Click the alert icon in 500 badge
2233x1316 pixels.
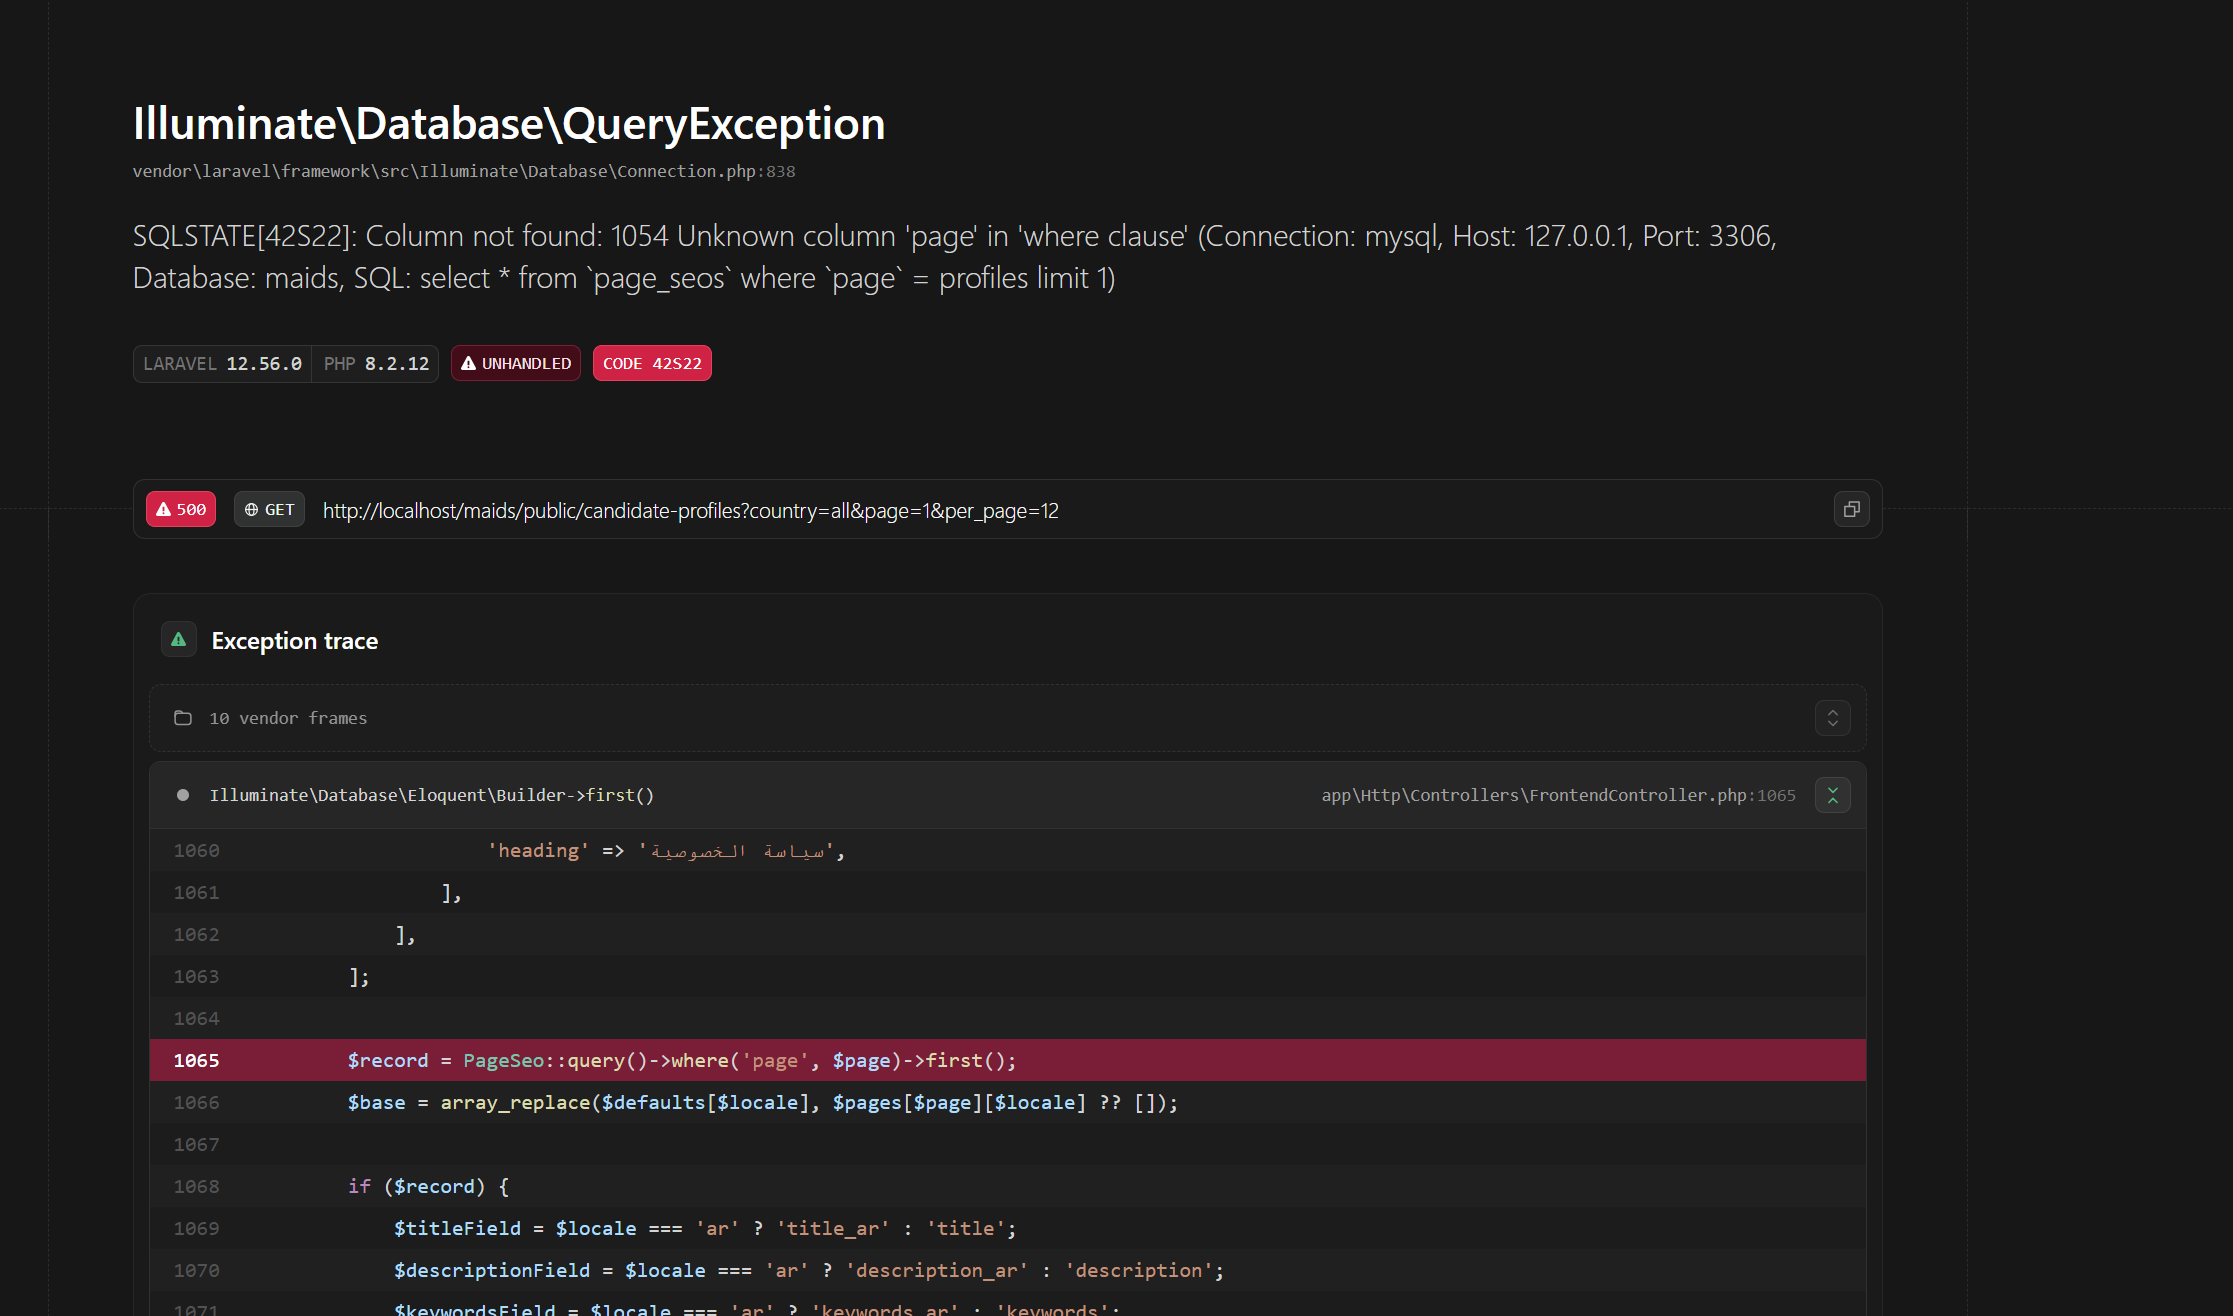tap(164, 510)
